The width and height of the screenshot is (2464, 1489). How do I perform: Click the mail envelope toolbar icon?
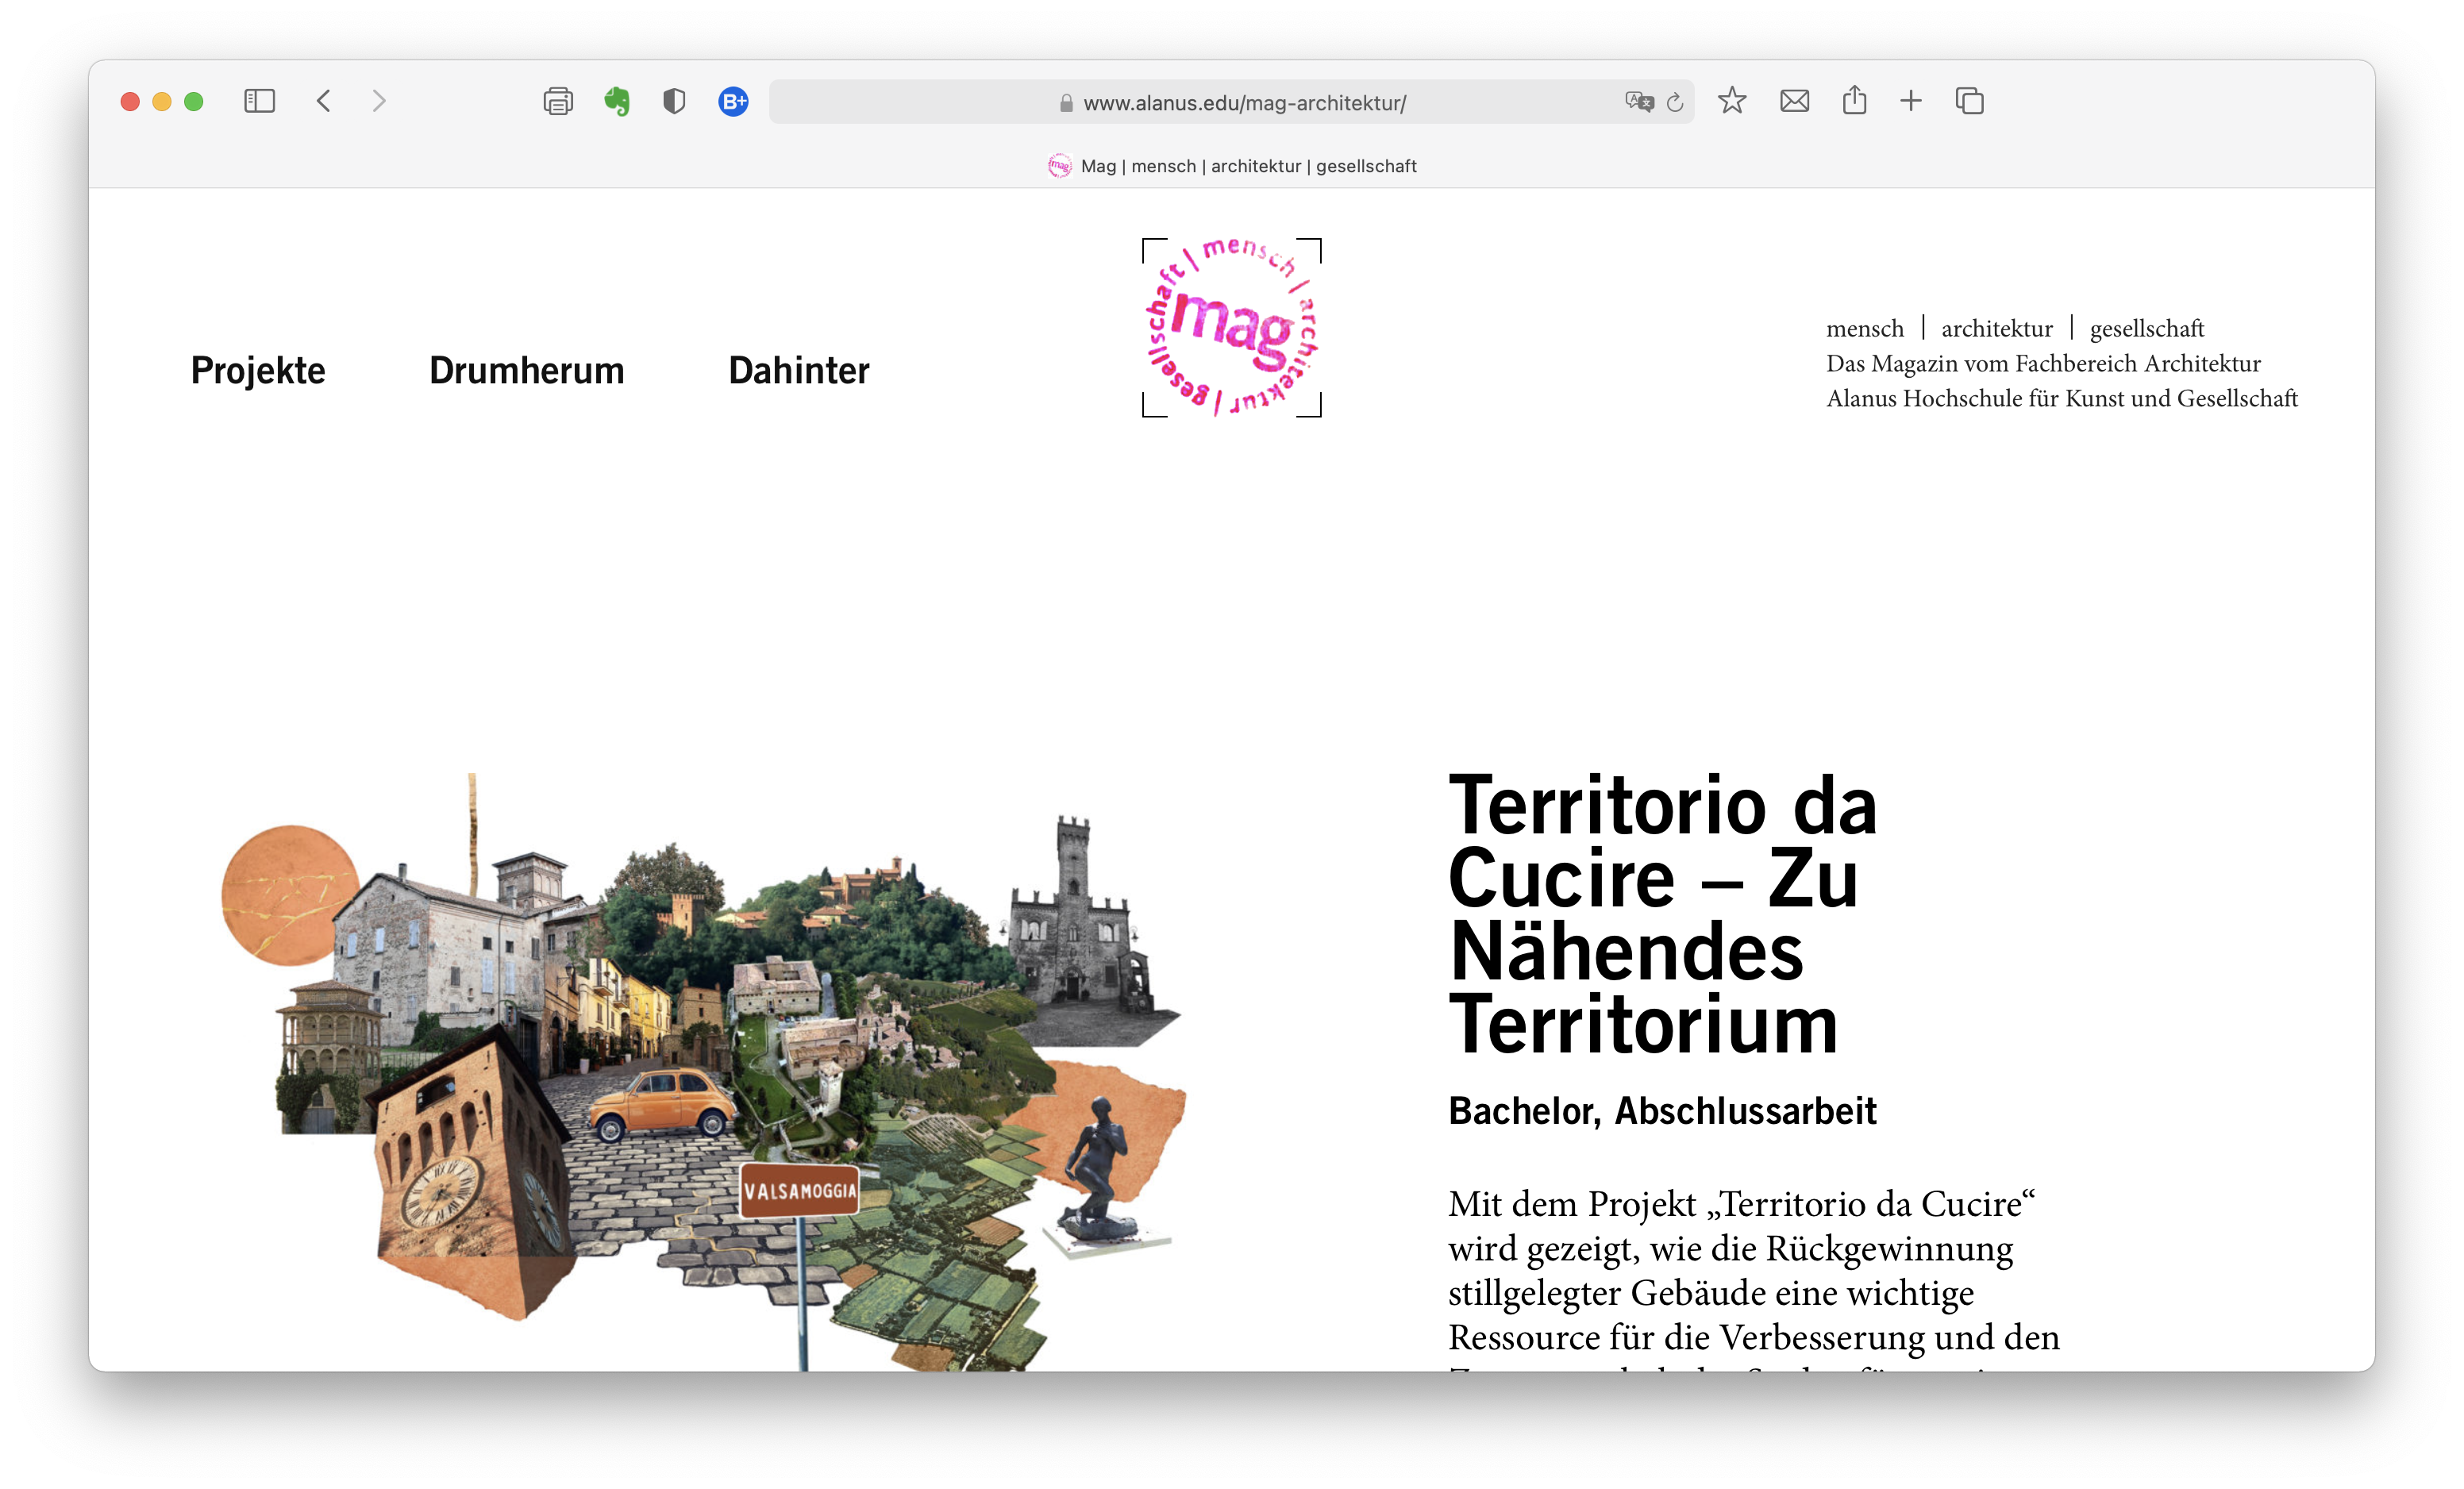pyautogui.click(x=1795, y=101)
